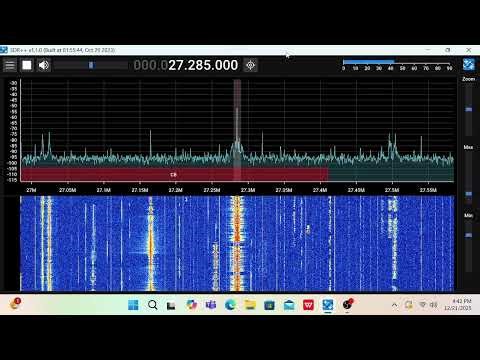Click the VFO marker at 27.285 MHz
Image resolution: width=480 pixels, height=360 pixels.
237,130
